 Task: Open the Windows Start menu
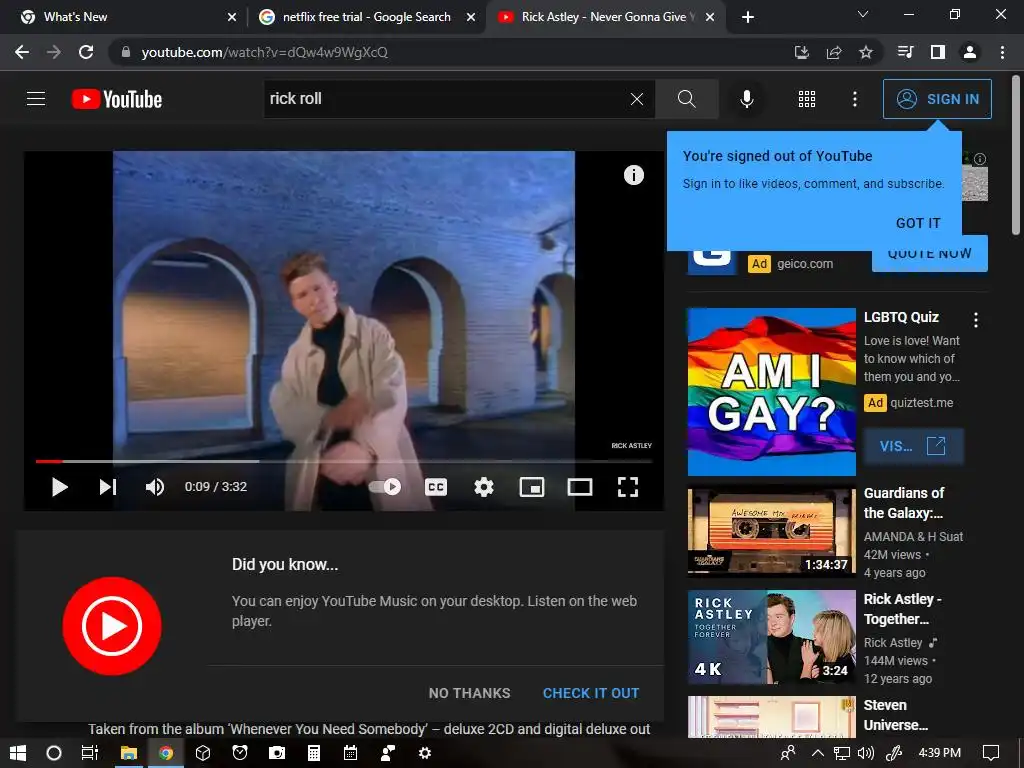[18, 753]
